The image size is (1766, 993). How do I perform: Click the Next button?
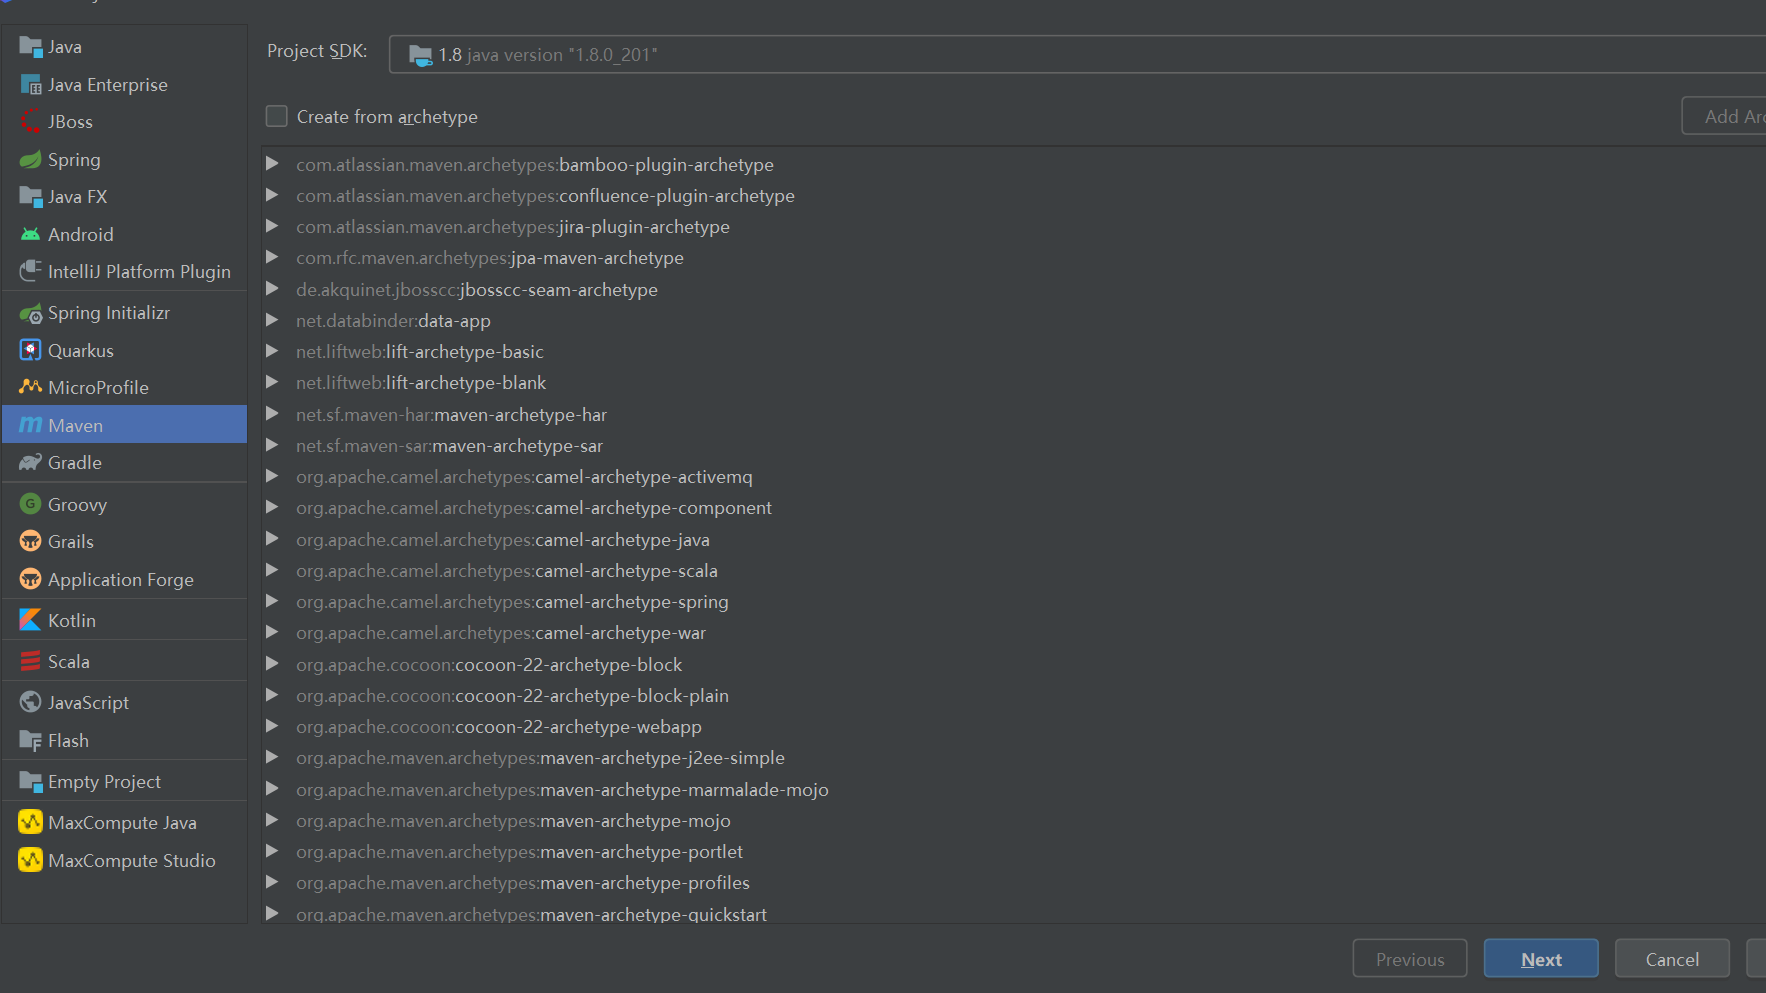[1540, 958]
